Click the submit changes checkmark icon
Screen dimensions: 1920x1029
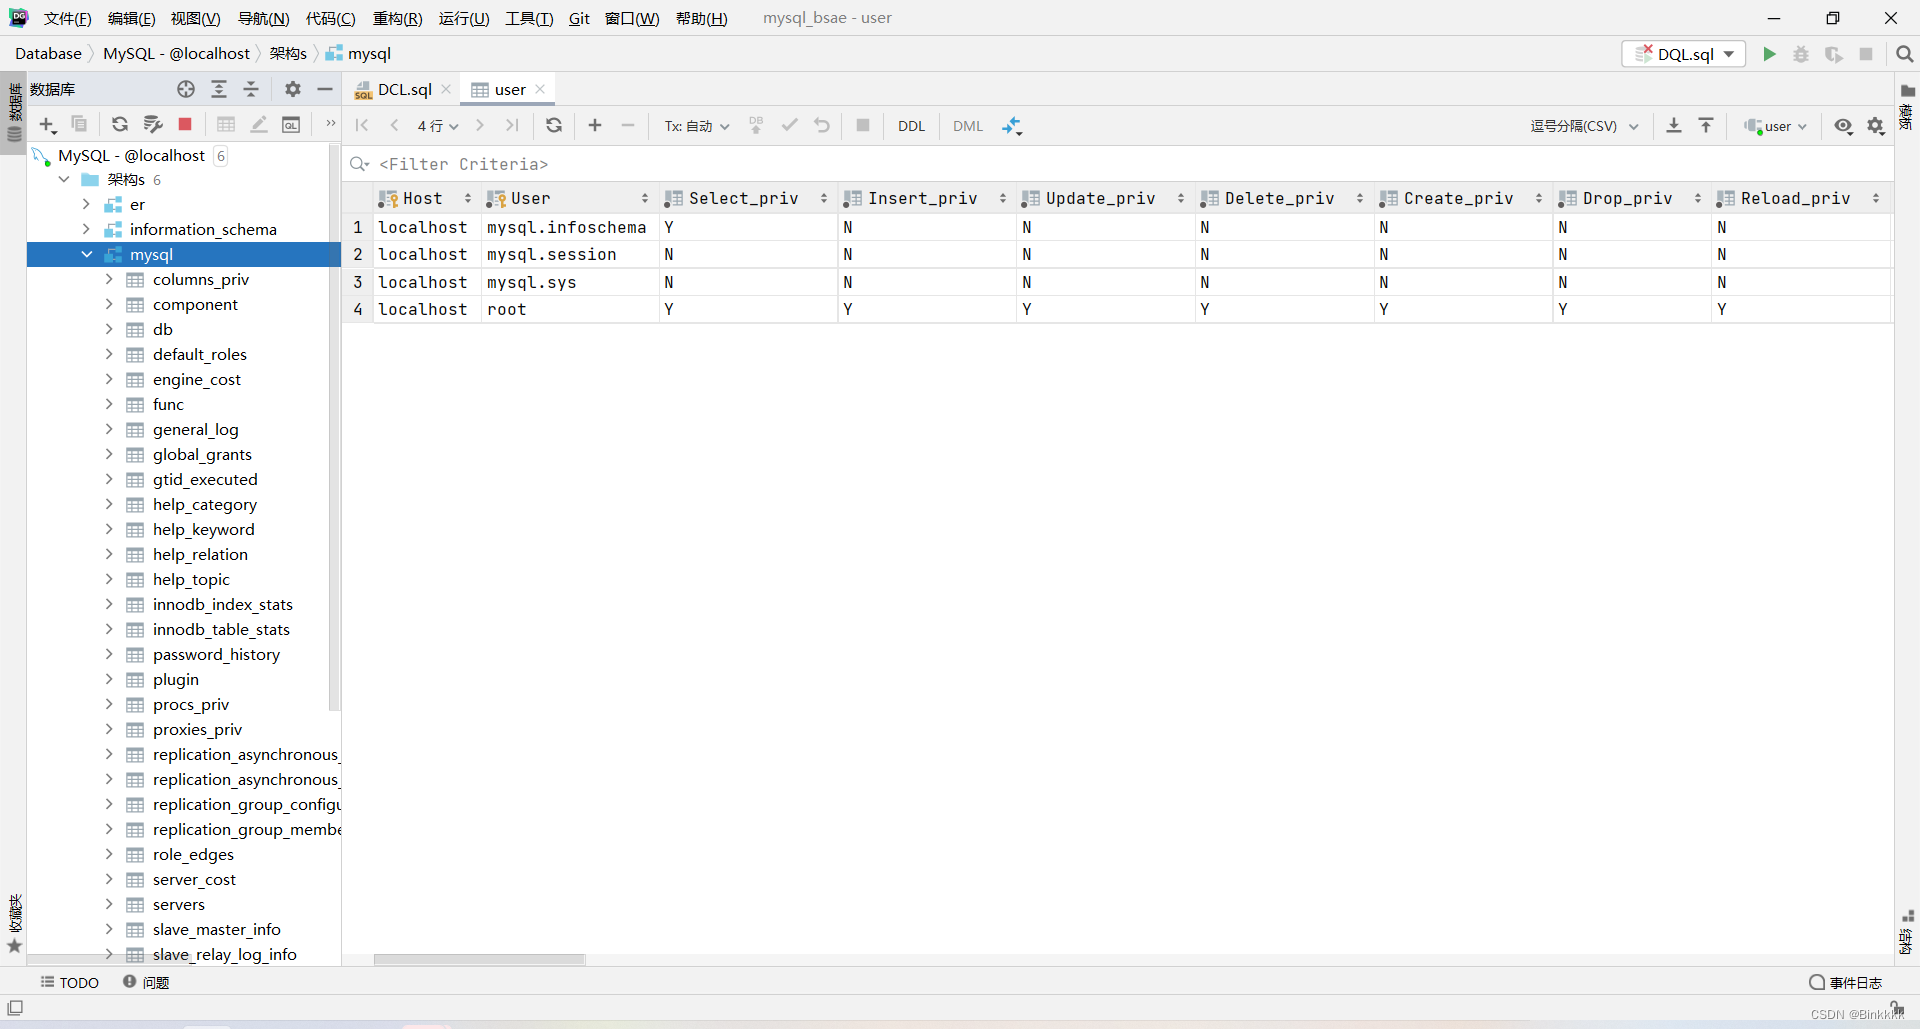coord(790,125)
